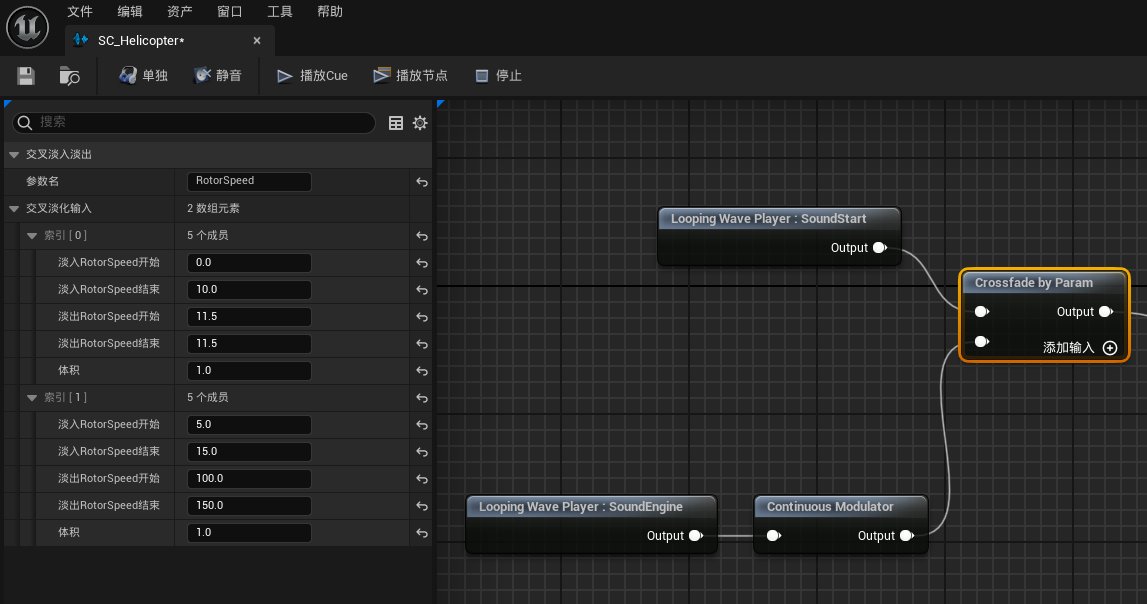Reset index 1 淡入RotorSpeed开始 value 5.0

(x=422, y=426)
